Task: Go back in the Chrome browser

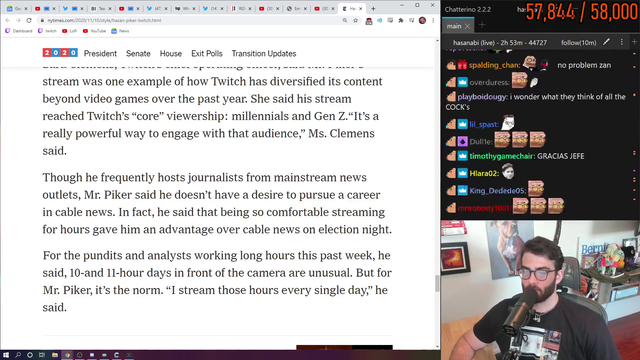Action: pos(8,20)
